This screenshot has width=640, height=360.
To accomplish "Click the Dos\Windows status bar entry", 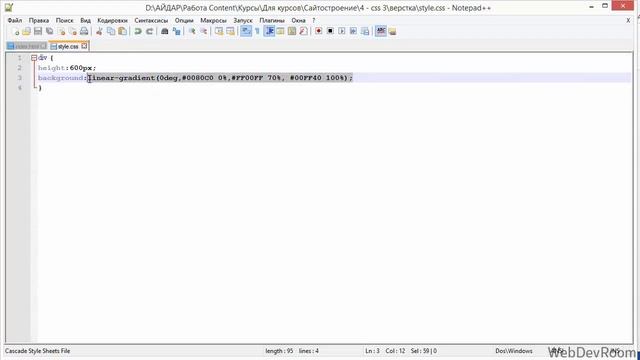I will [514, 351].
